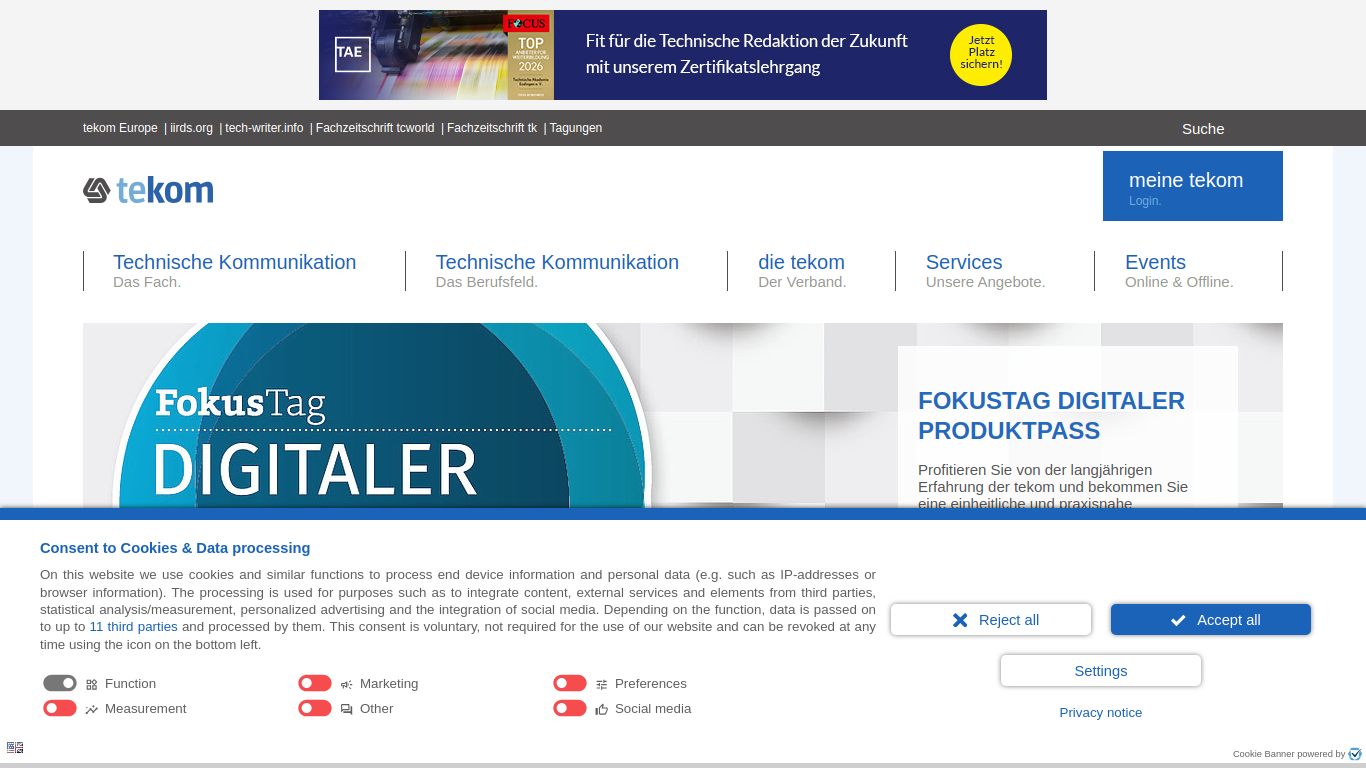
Task: Open Technische Kommunikation Das Berufsfeld menu
Action: coord(557,271)
